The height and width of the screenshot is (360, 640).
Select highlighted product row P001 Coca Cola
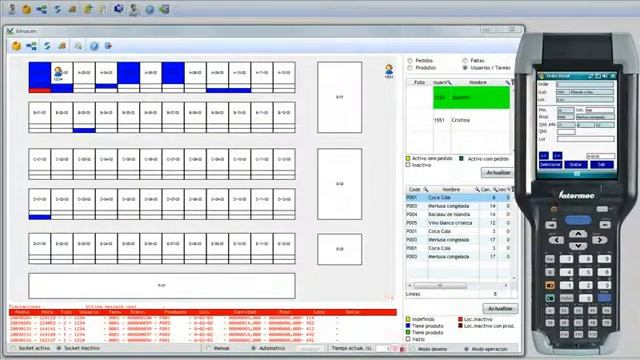pyautogui.click(x=458, y=198)
